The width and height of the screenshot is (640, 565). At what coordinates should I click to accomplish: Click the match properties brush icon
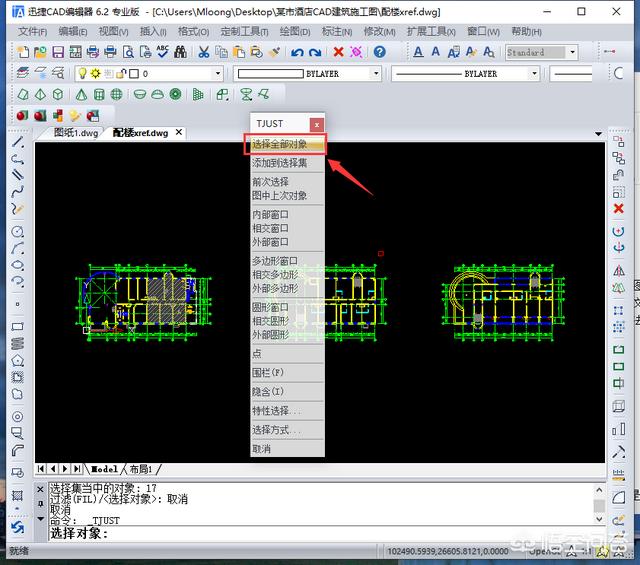tap(274, 52)
